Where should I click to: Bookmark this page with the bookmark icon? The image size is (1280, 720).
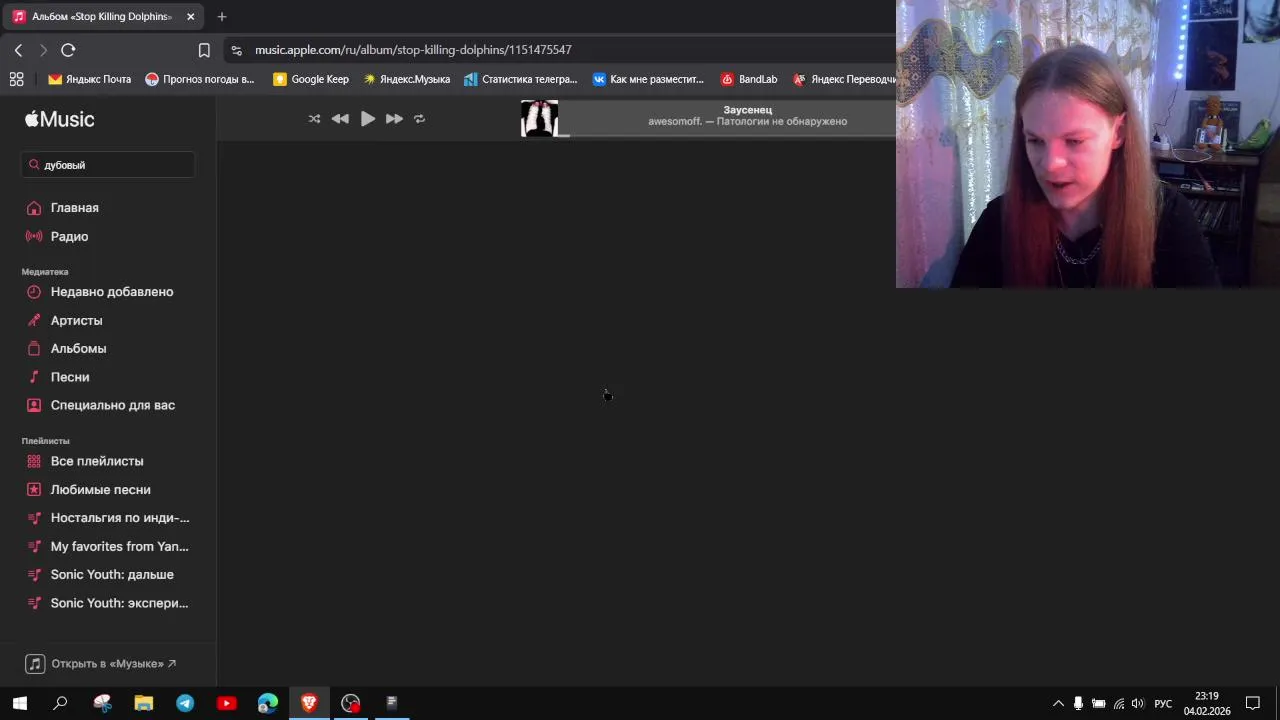(x=204, y=50)
